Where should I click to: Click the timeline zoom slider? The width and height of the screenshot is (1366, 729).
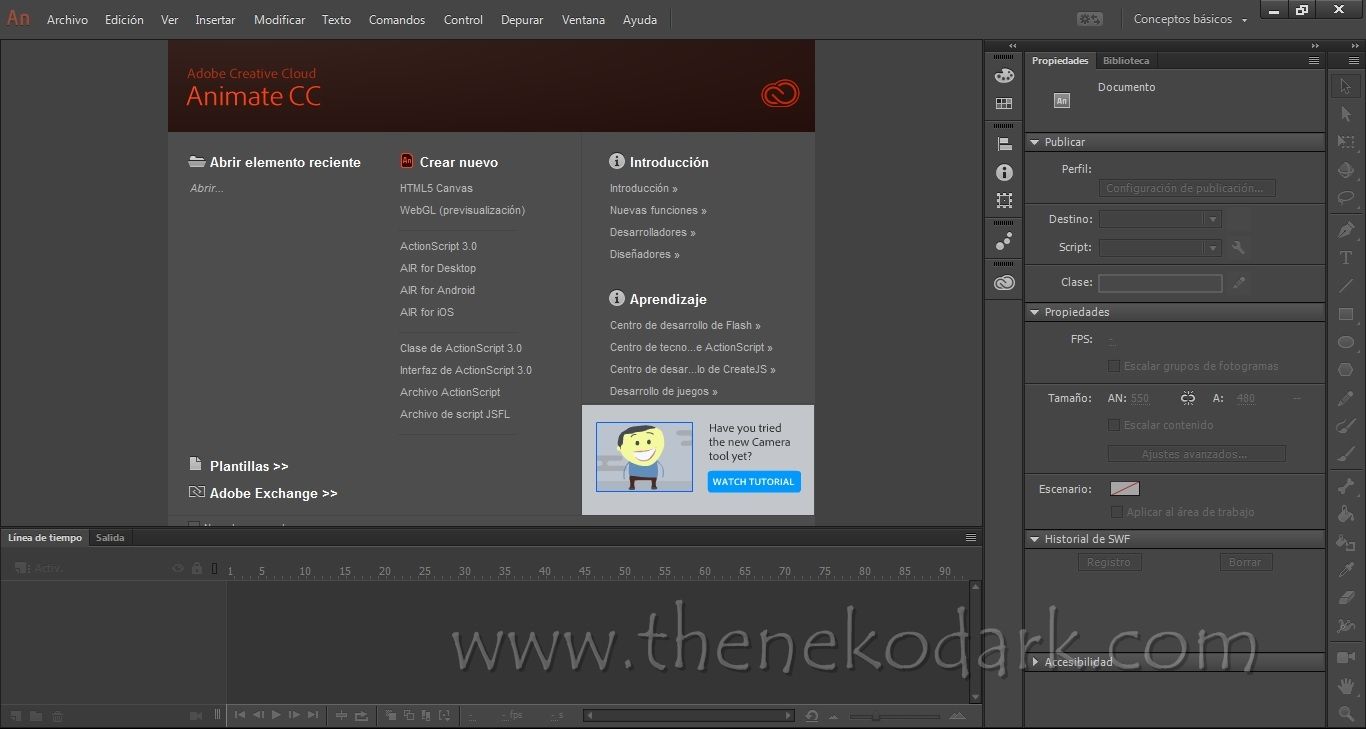click(x=895, y=716)
